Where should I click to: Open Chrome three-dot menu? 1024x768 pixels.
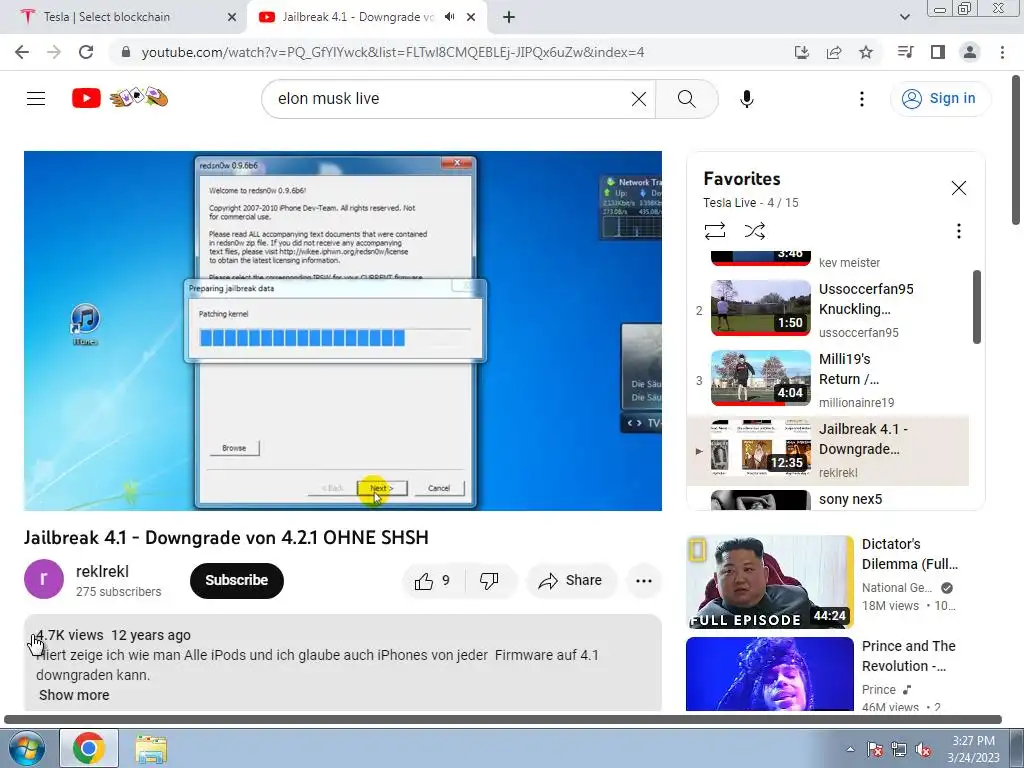(1002, 52)
